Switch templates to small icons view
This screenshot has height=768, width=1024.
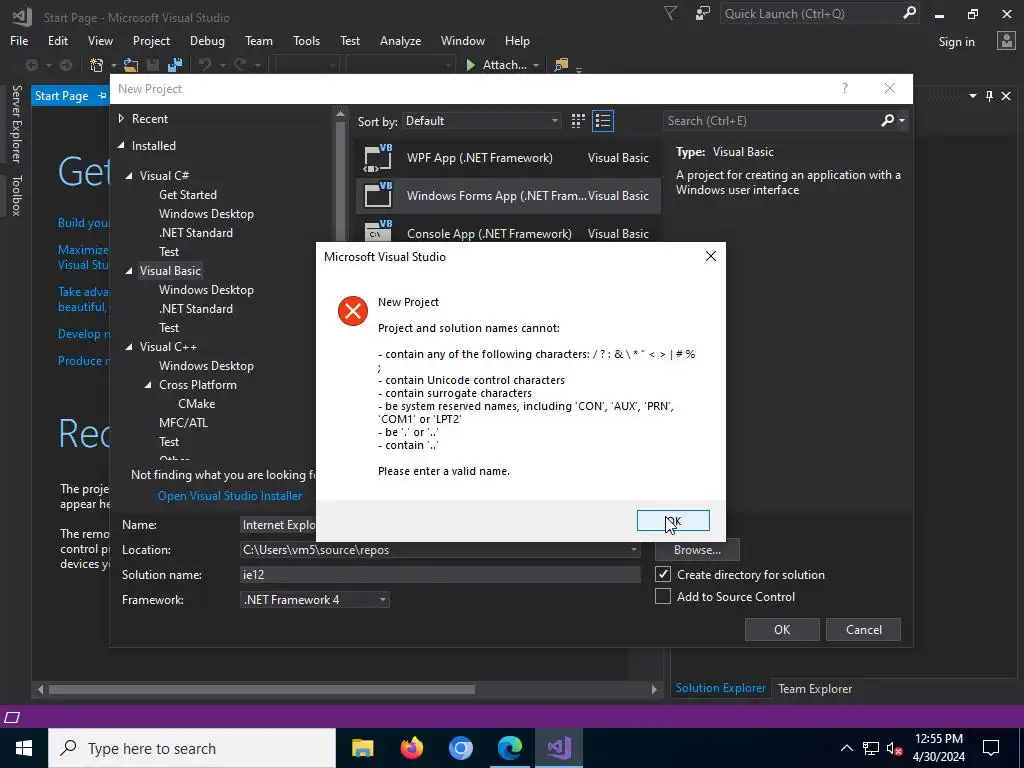pos(578,121)
